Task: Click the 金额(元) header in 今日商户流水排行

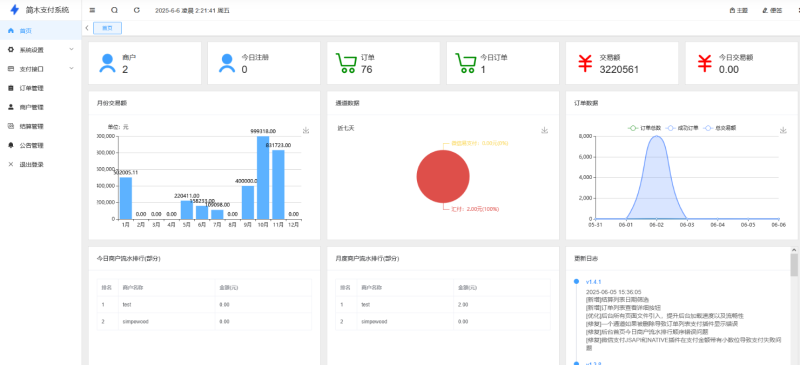Action: (228, 288)
